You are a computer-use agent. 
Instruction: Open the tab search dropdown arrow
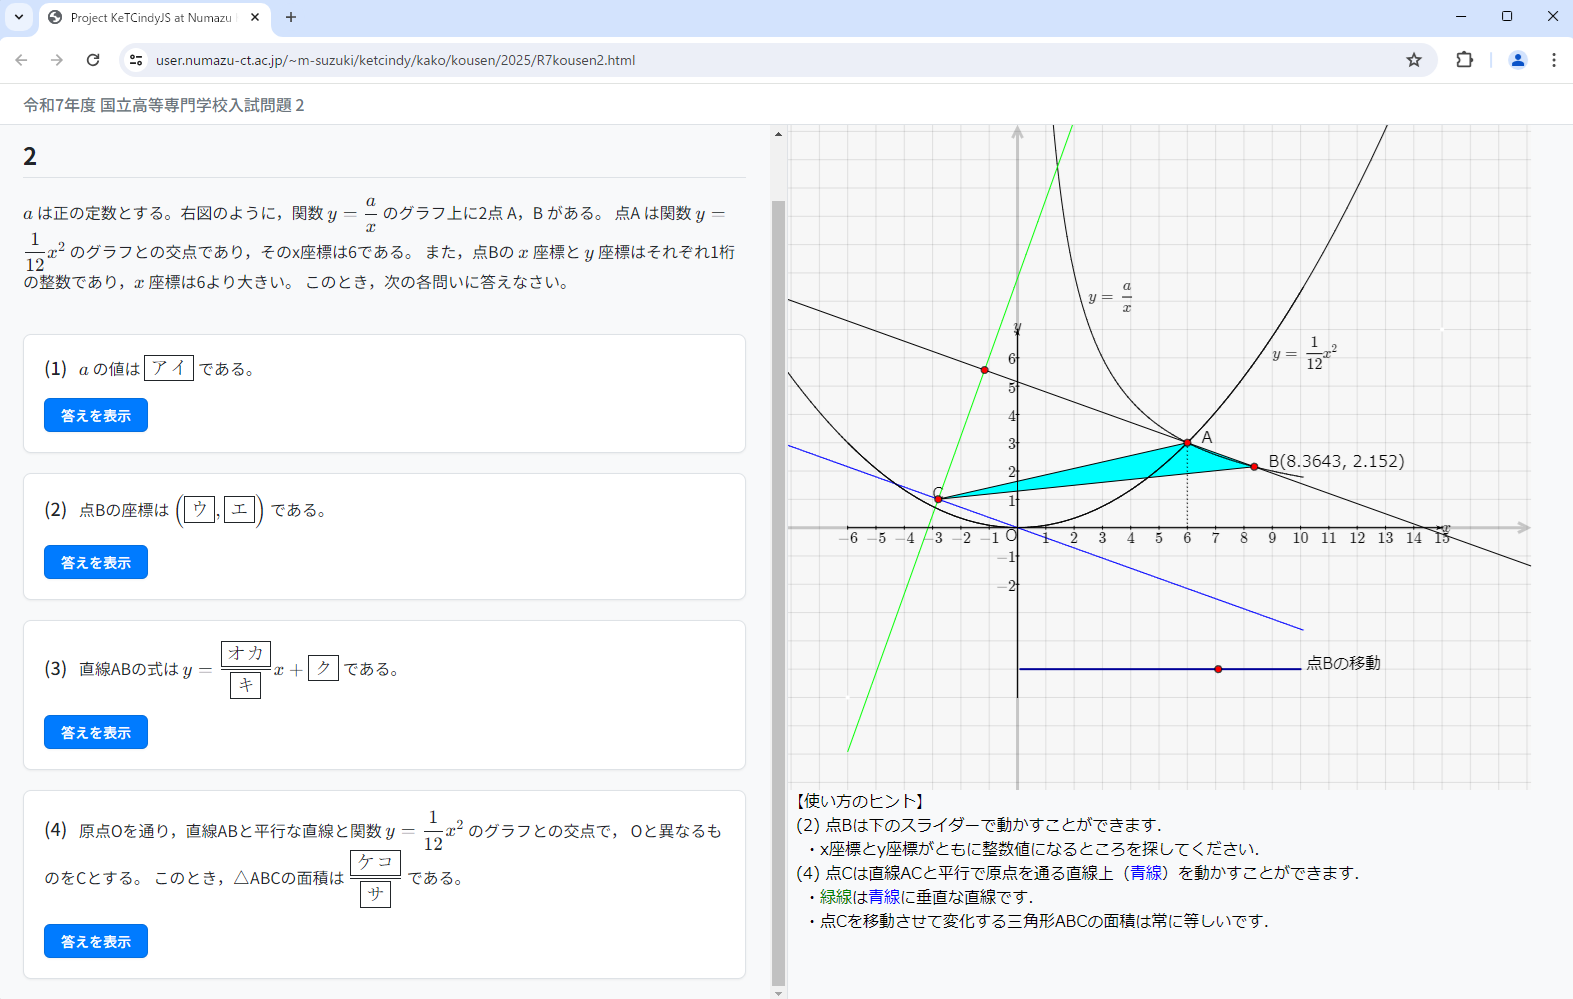coord(18,17)
